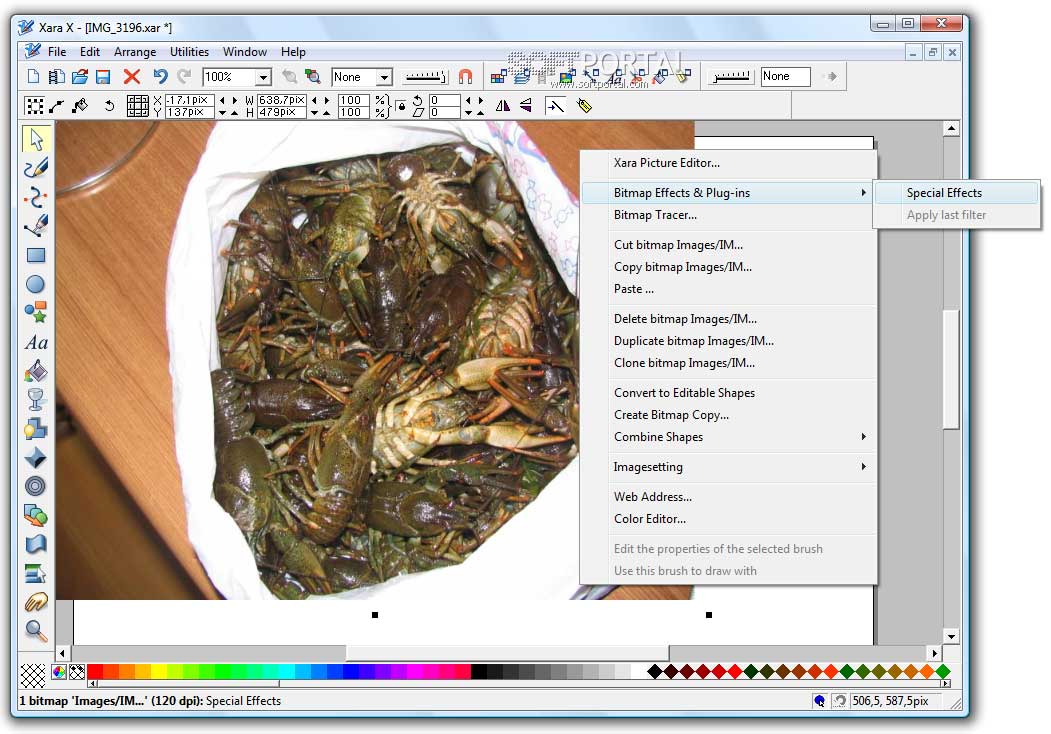
Task: Click the Undo arrow icon
Action: [160, 77]
